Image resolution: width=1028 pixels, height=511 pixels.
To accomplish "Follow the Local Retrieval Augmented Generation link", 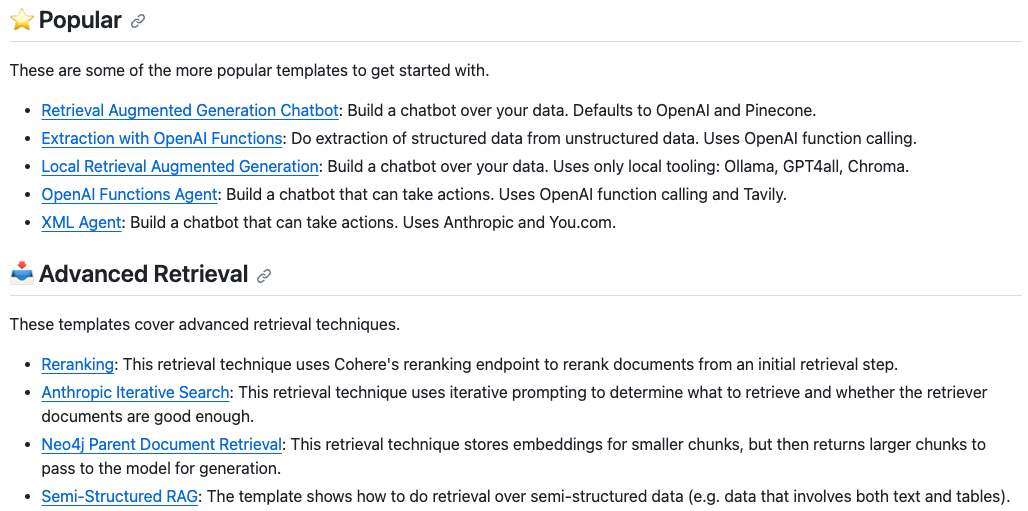I will [x=180, y=167].
